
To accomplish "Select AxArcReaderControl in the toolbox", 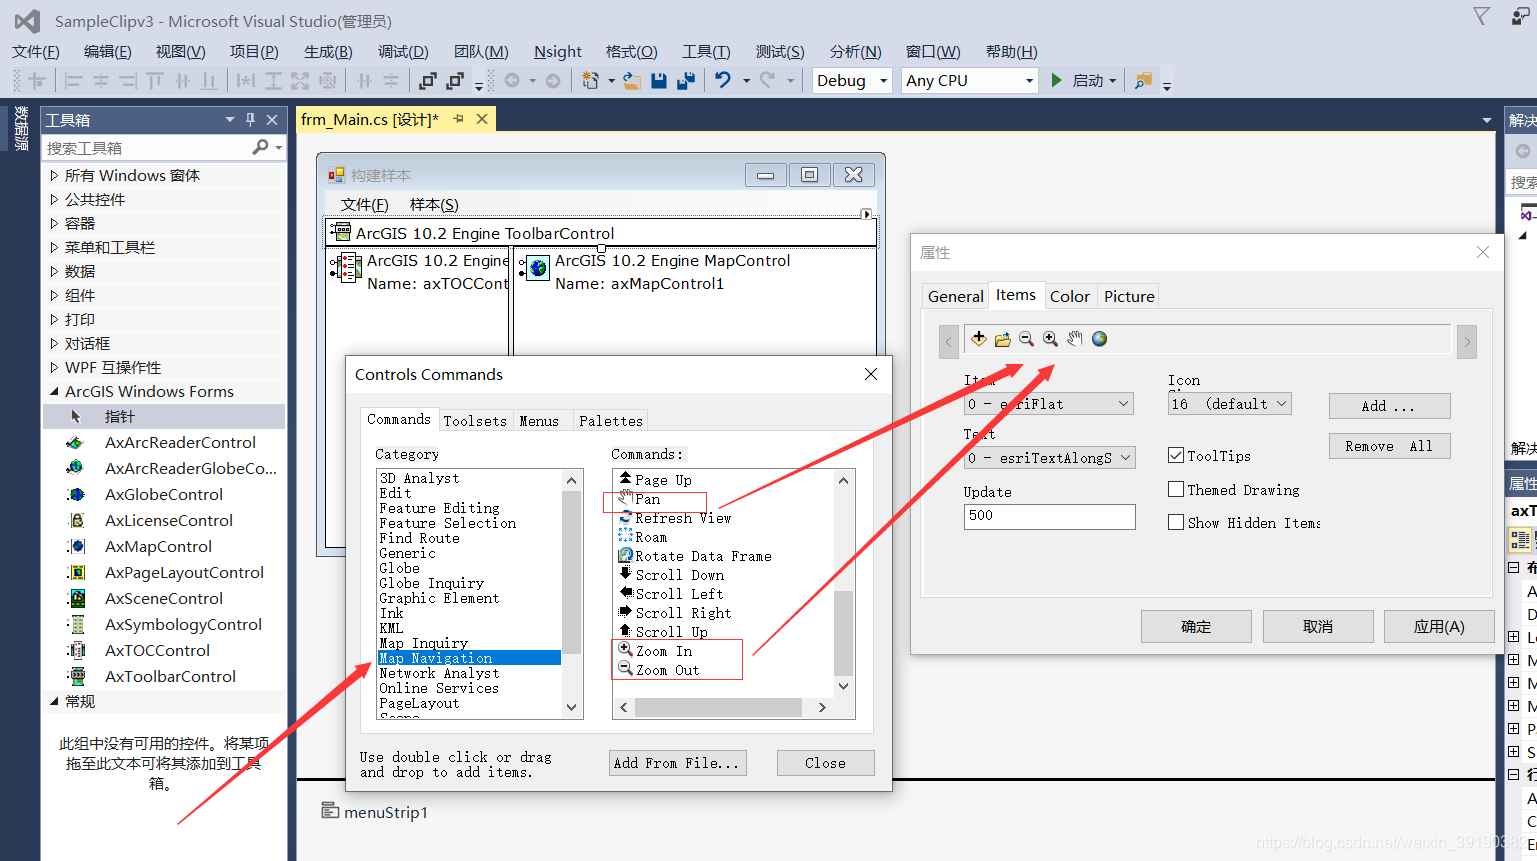I will [180, 442].
